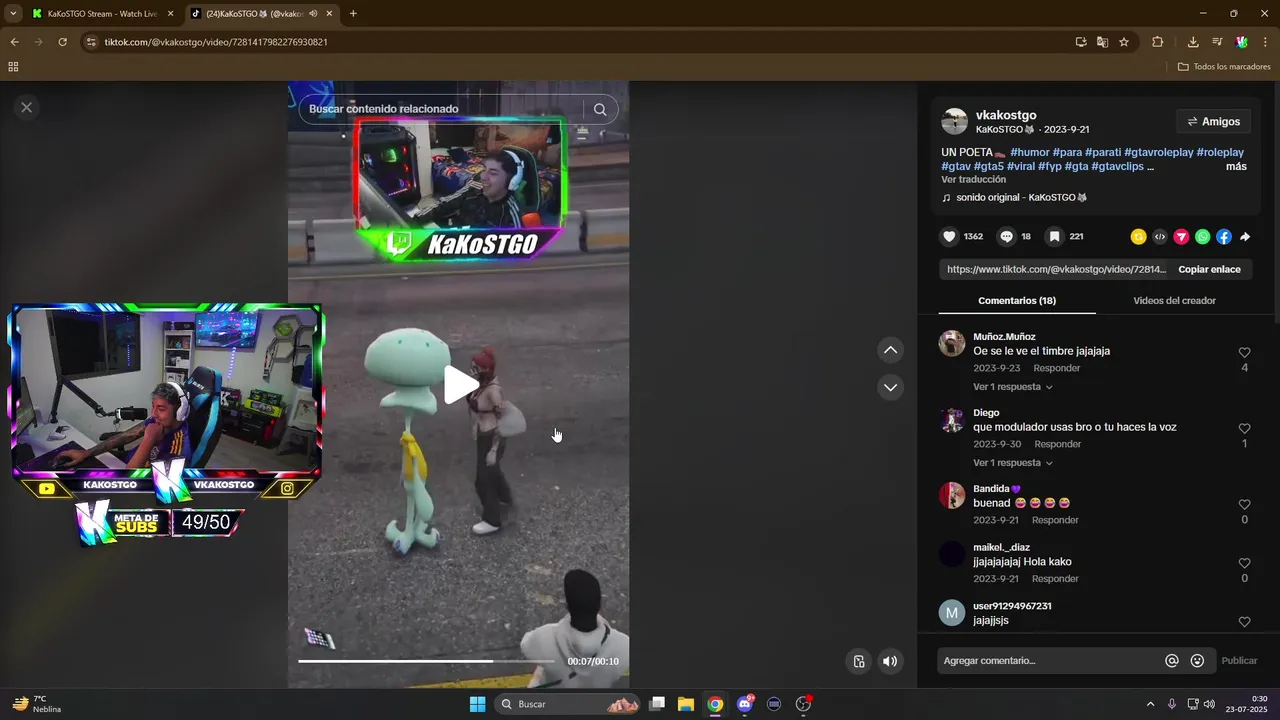Like Diego's comment
Image resolution: width=1280 pixels, height=720 pixels.
pos(1245,429)
